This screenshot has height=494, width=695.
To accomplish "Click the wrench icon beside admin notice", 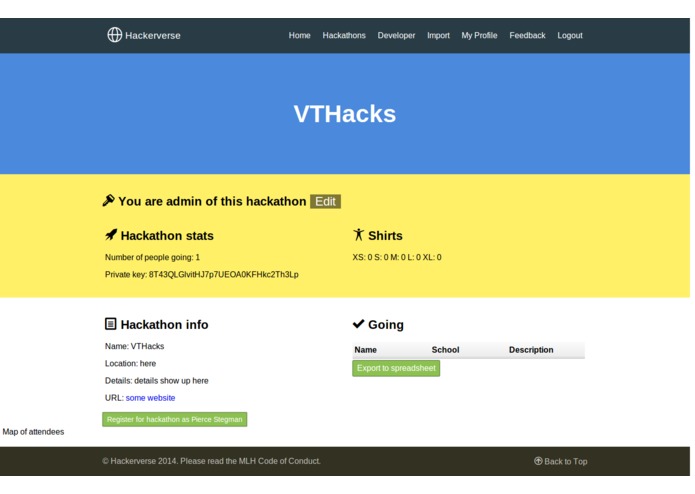I will [109, 201].
